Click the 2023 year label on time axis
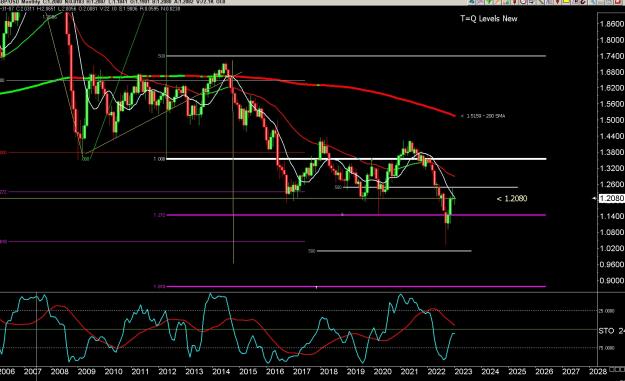Screen dimensions: 625x381 point(463,371)
